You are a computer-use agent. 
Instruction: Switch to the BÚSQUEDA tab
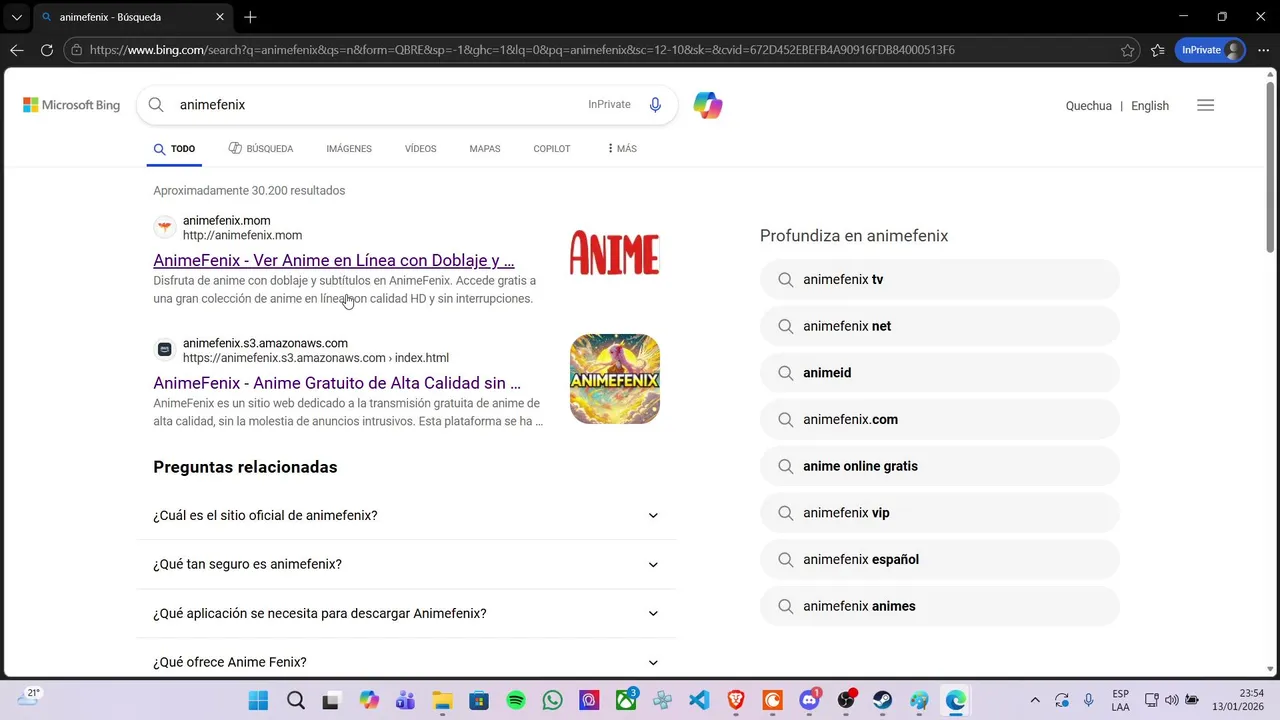261,149
